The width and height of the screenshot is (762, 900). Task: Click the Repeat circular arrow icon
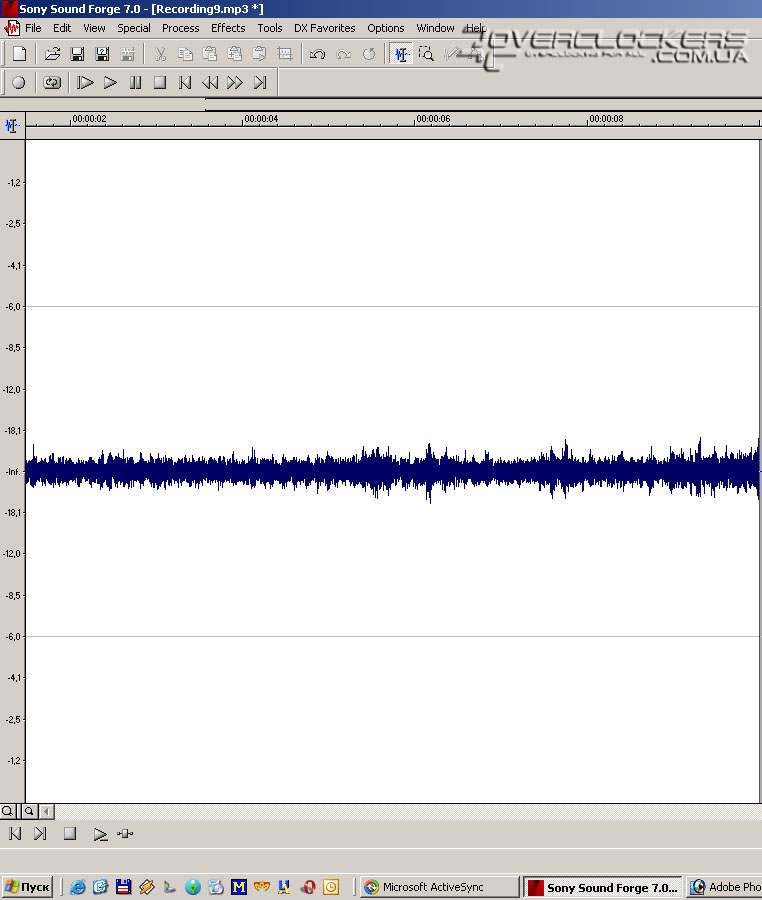[x=368, y=55]
